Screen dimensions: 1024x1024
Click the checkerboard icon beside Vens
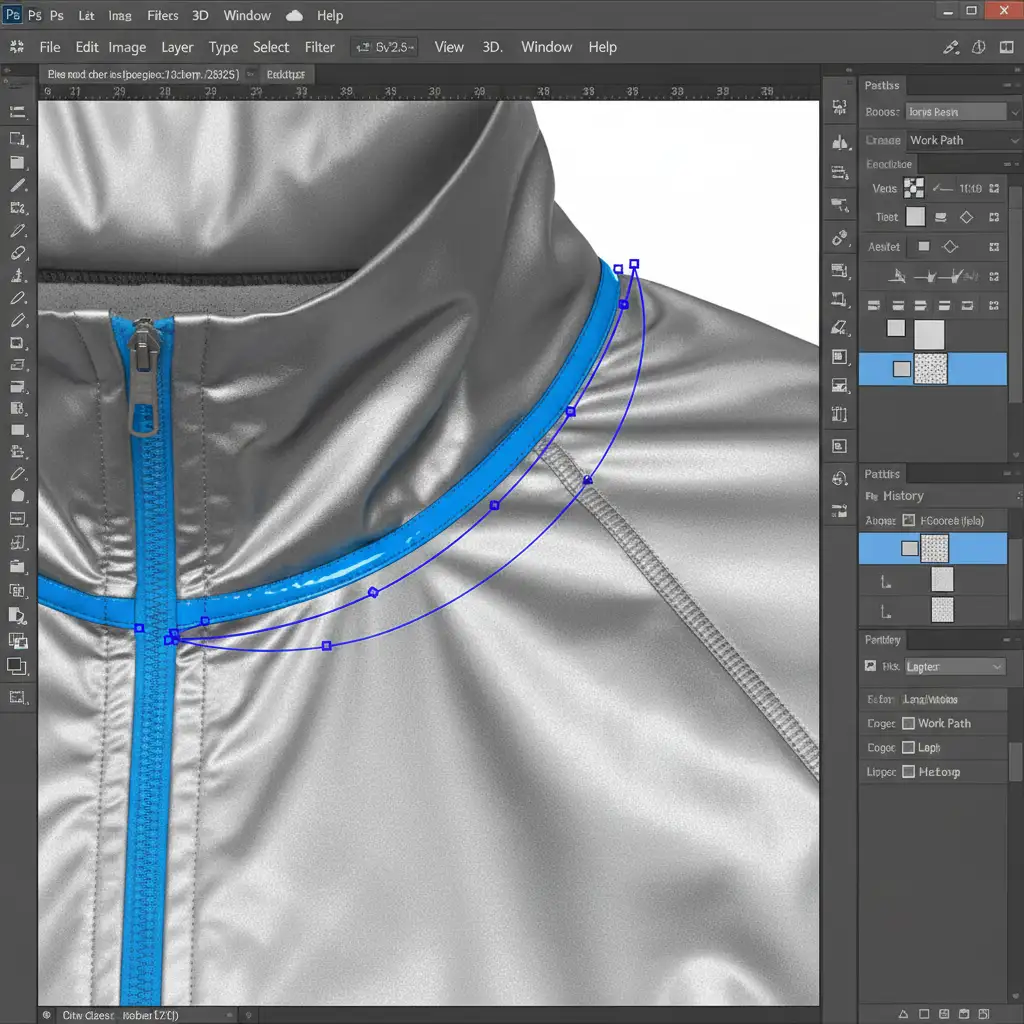(913, 188)
